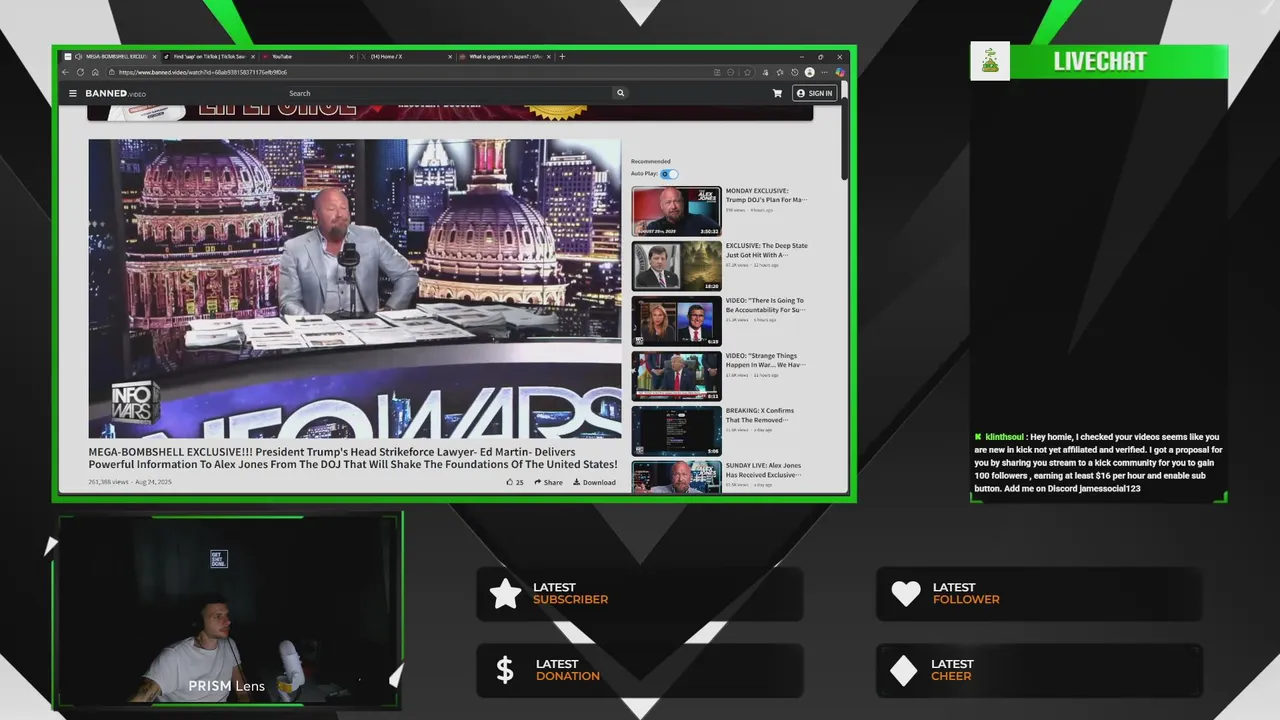This screenshot has height=720, width=1280.
Task: Open the shopping cart icon
Action: [777, 93]
